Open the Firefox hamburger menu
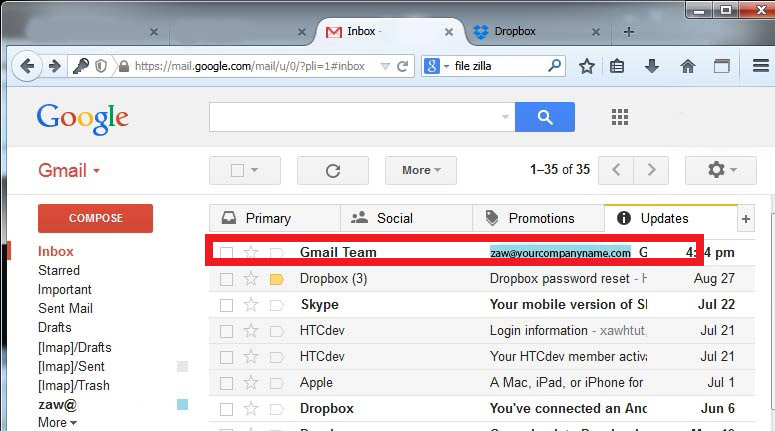Viewport: 775px width, 431px height. coord(761,65)
